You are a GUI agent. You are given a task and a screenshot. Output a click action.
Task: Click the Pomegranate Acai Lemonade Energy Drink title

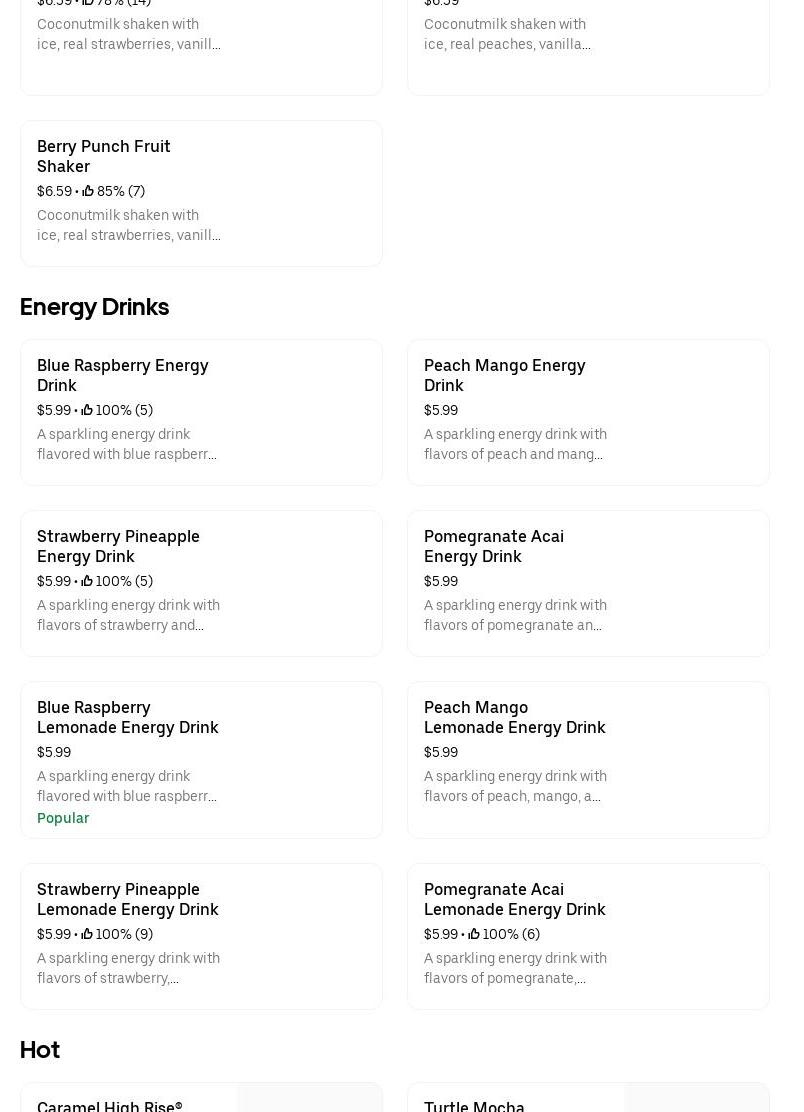514,899
